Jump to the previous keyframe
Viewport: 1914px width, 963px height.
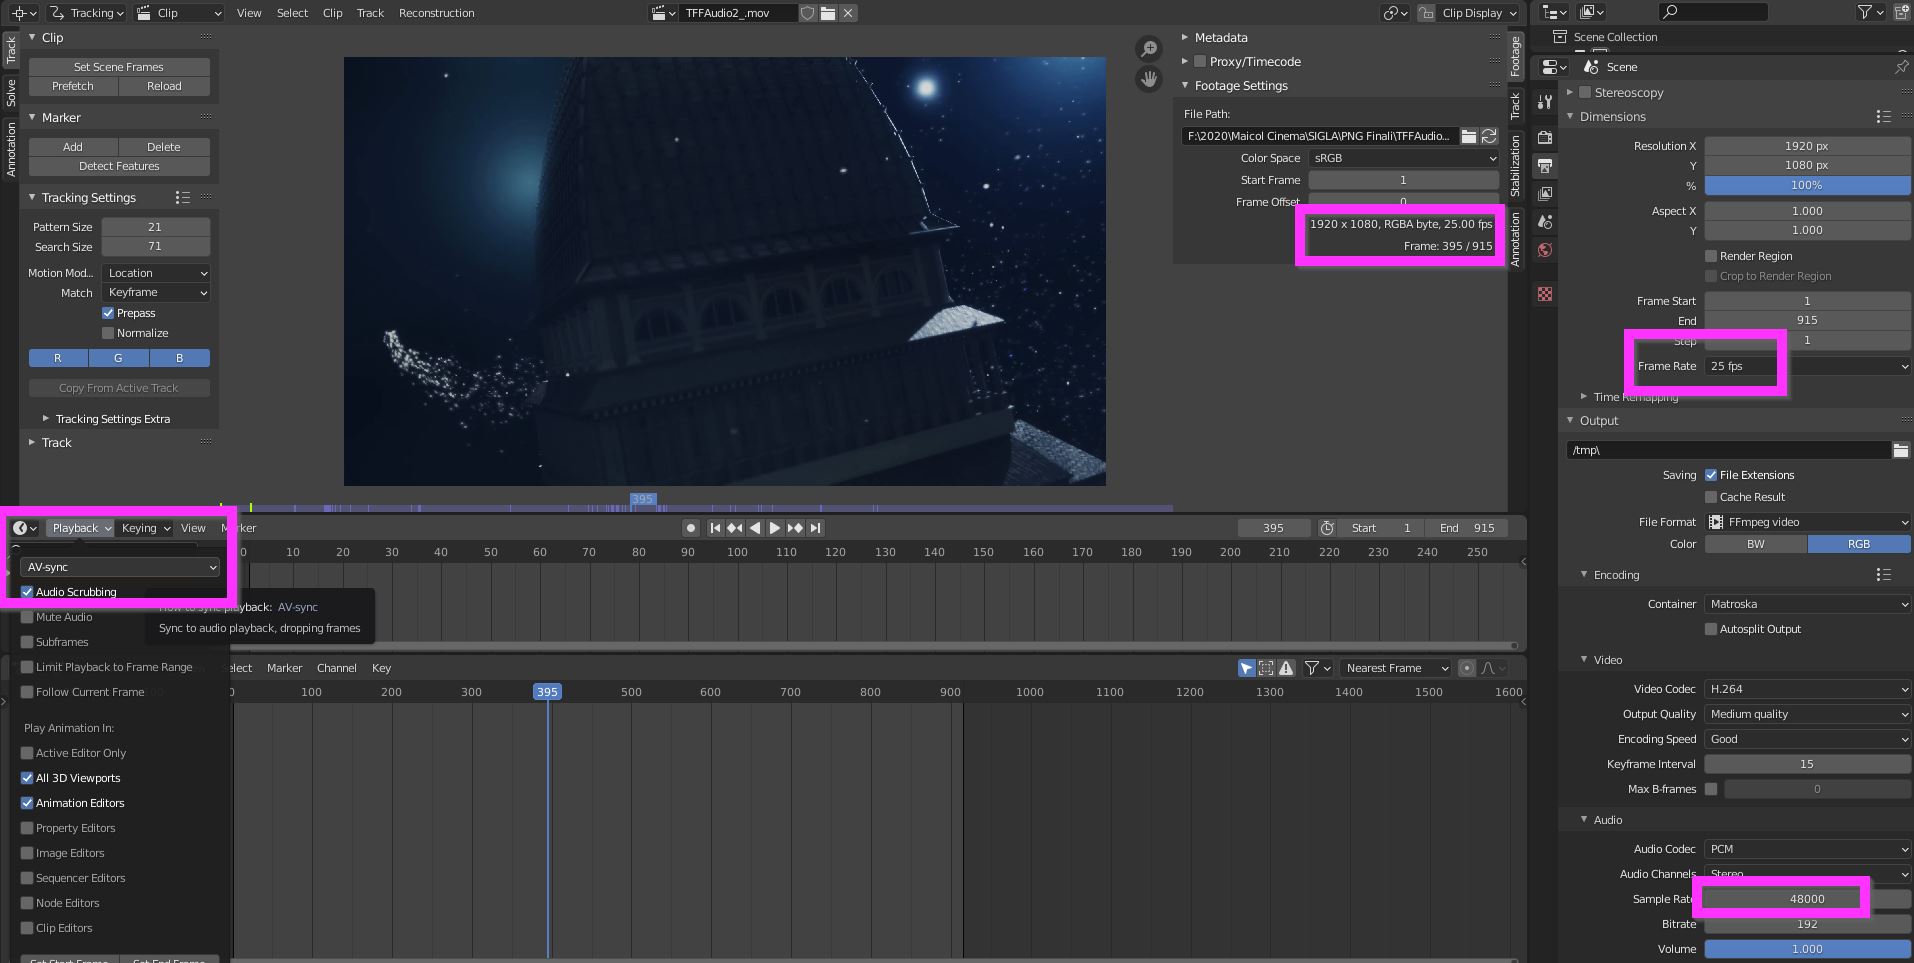(x=735, y=528)
